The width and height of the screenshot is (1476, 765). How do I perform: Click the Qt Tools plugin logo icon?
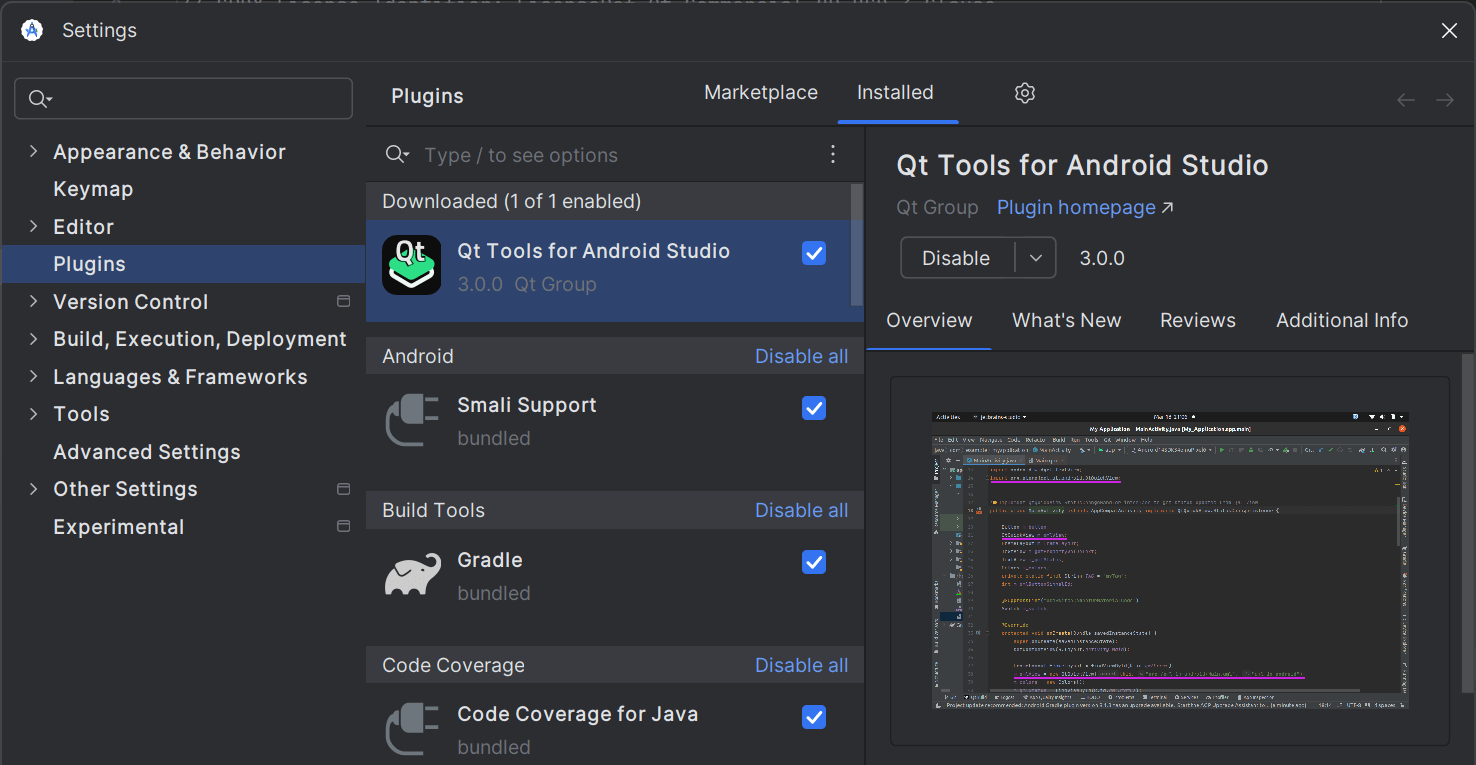tap(411, 265)
